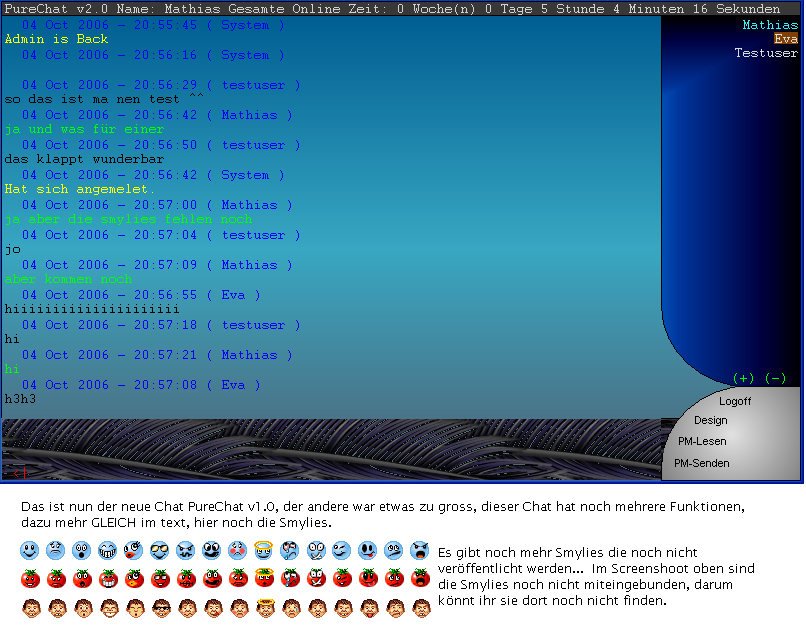Pick the boy face with halo
Viewport: 806px width, 630px height.
264,608
